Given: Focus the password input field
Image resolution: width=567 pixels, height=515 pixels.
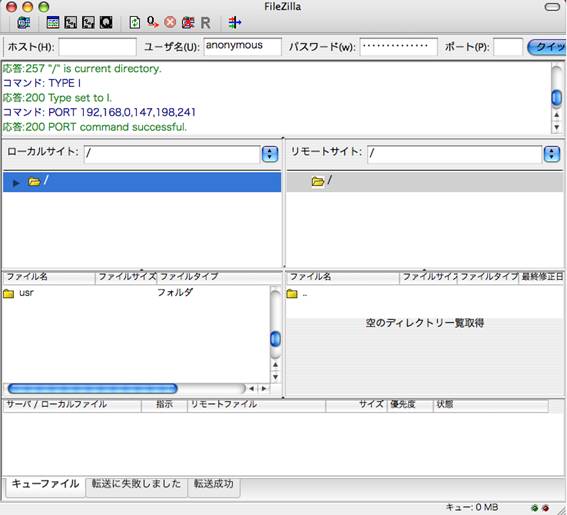Looking at the screenshot, I should [x=398, y=47].
